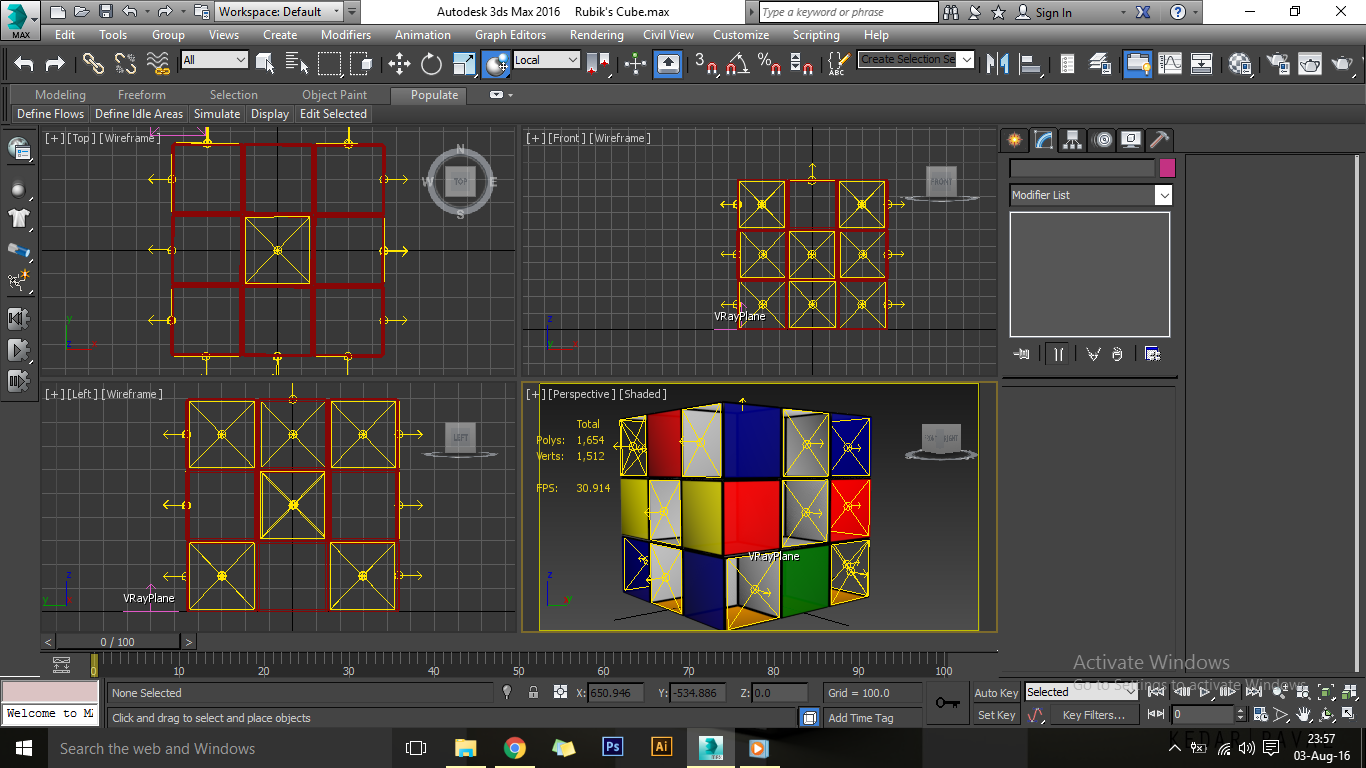Open the Workspace: Default dropdown
This screenshot has width=1366, height=768.
[x=279, y=12]
